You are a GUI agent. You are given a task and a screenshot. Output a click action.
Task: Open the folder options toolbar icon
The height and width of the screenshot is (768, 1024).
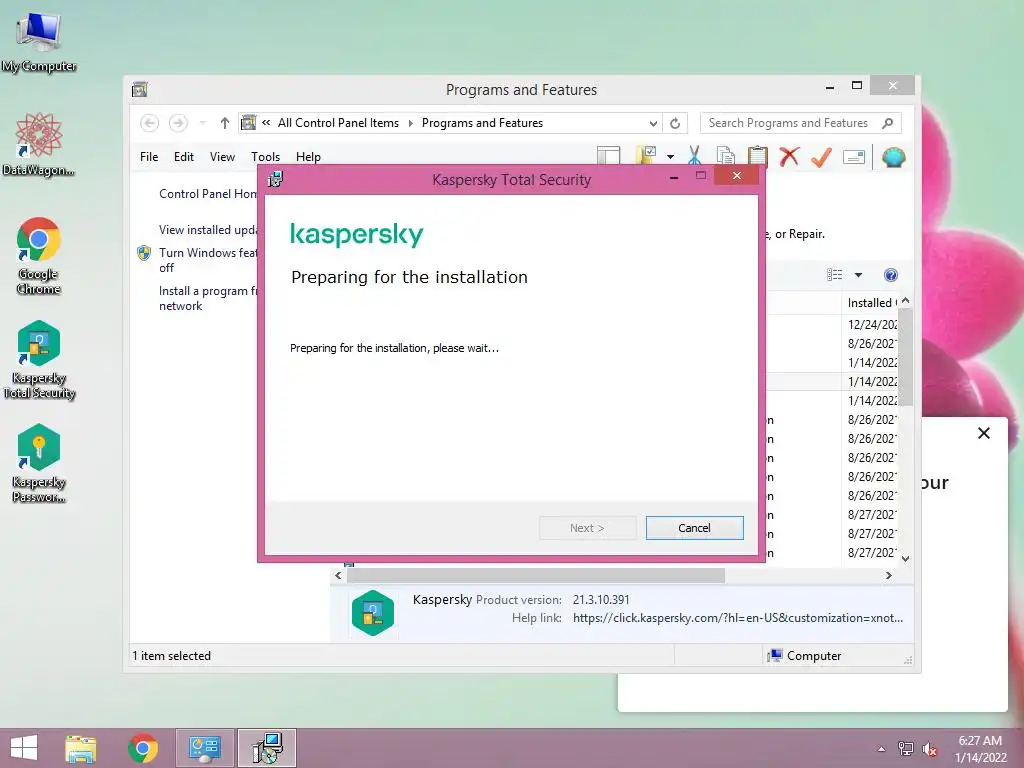tap(646, 155)
